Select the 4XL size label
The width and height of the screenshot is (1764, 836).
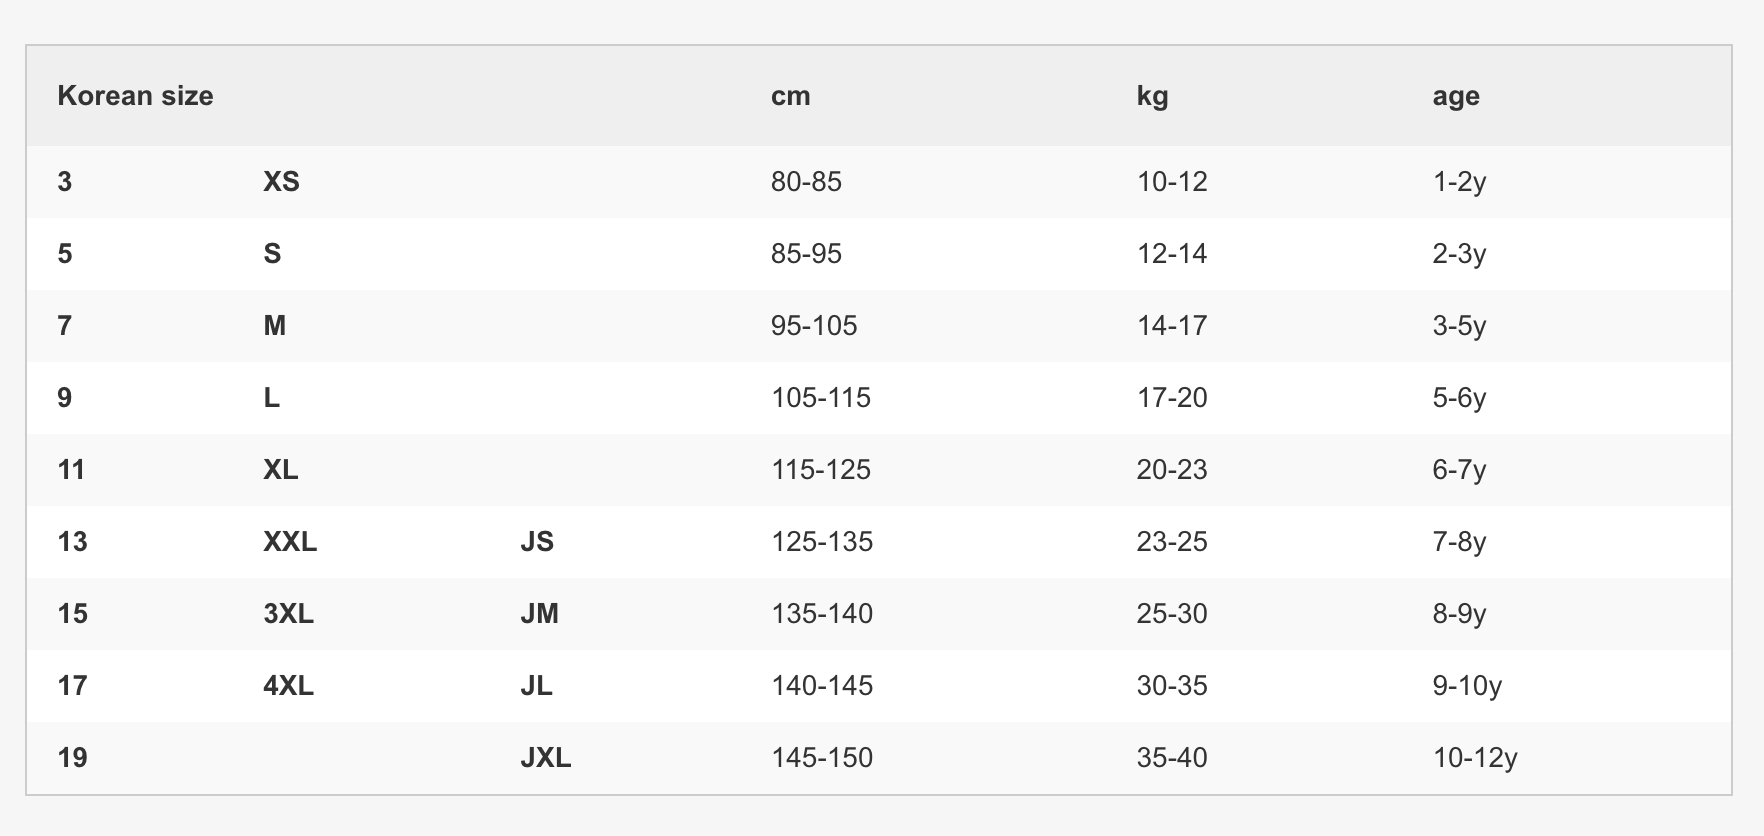click(x=289, y=686)
